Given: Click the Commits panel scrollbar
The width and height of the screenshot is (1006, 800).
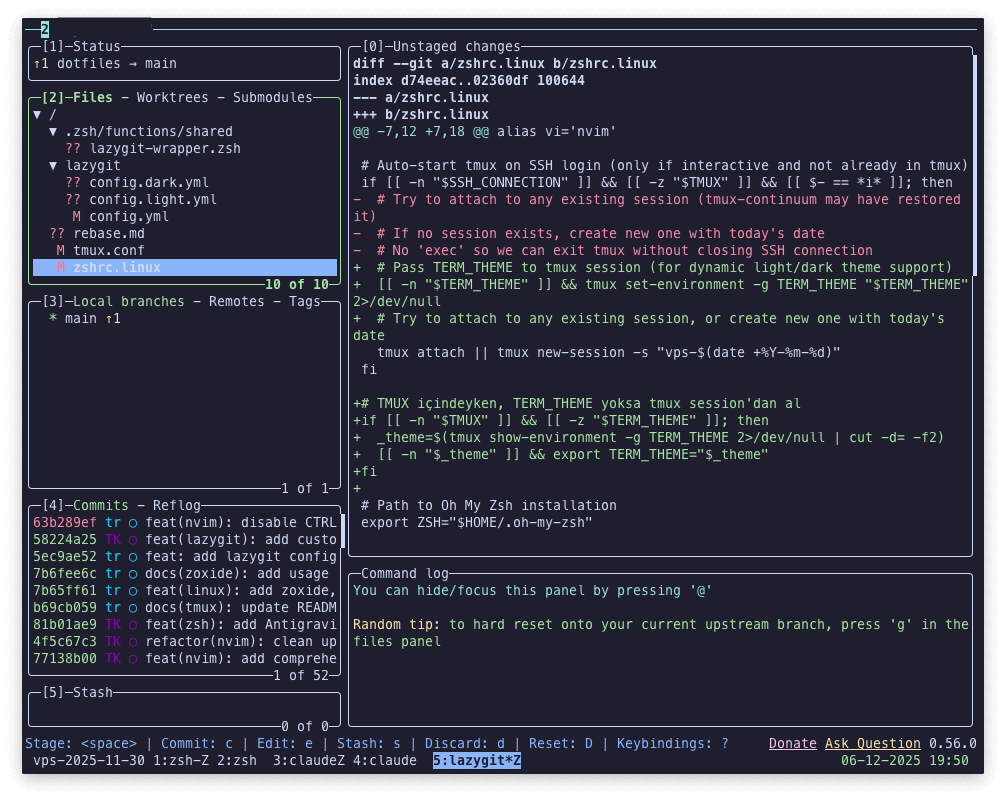Looking at the screenshot, I should pos(343,531).
